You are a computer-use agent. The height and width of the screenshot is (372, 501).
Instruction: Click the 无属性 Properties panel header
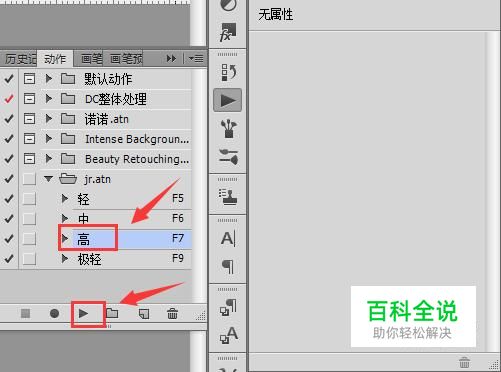[x=276, y=15]
